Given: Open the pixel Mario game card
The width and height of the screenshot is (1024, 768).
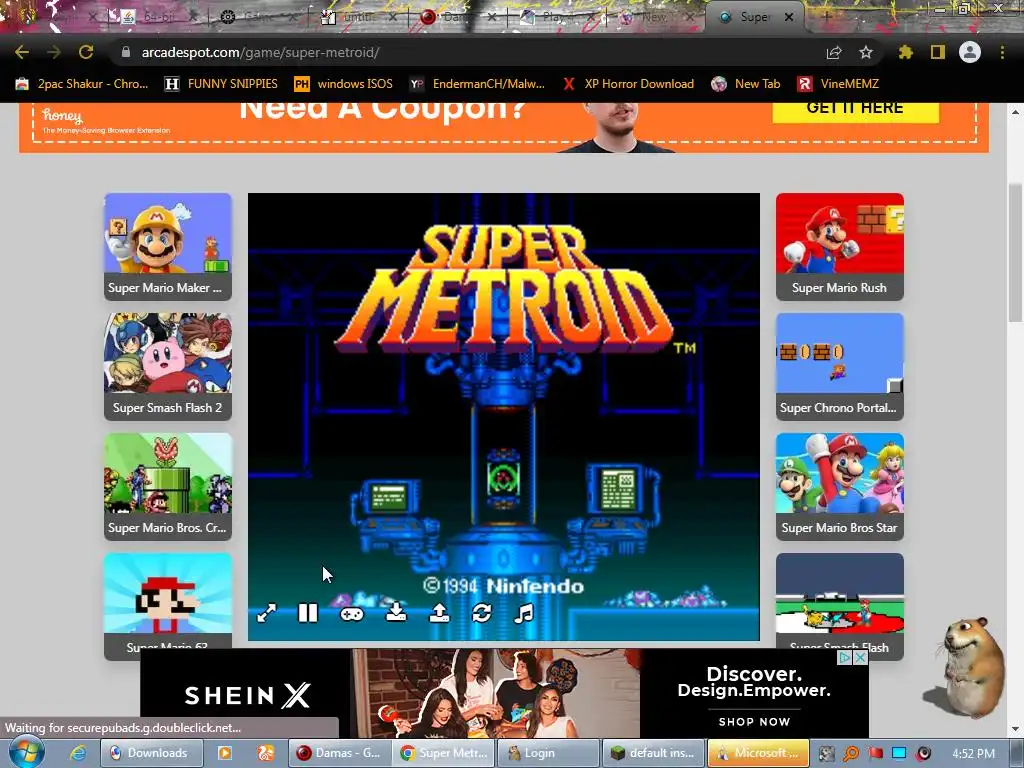Looking at the screenshot, I should tap(168, 607).
